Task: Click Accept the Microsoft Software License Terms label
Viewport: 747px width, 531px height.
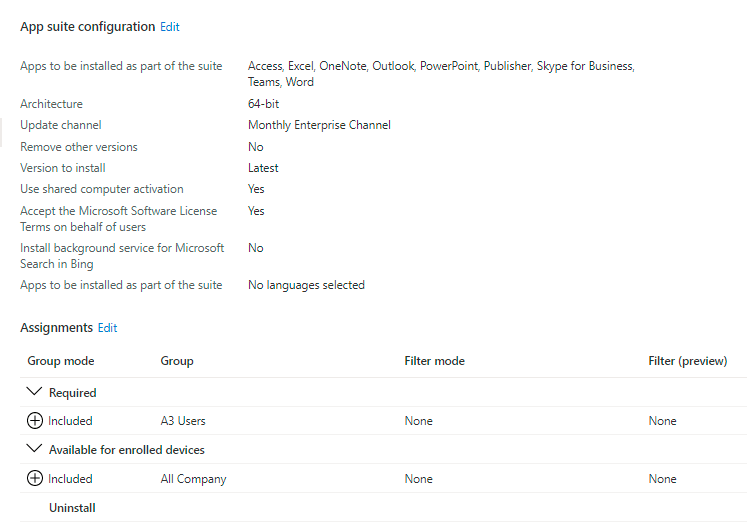Action: 119,219
